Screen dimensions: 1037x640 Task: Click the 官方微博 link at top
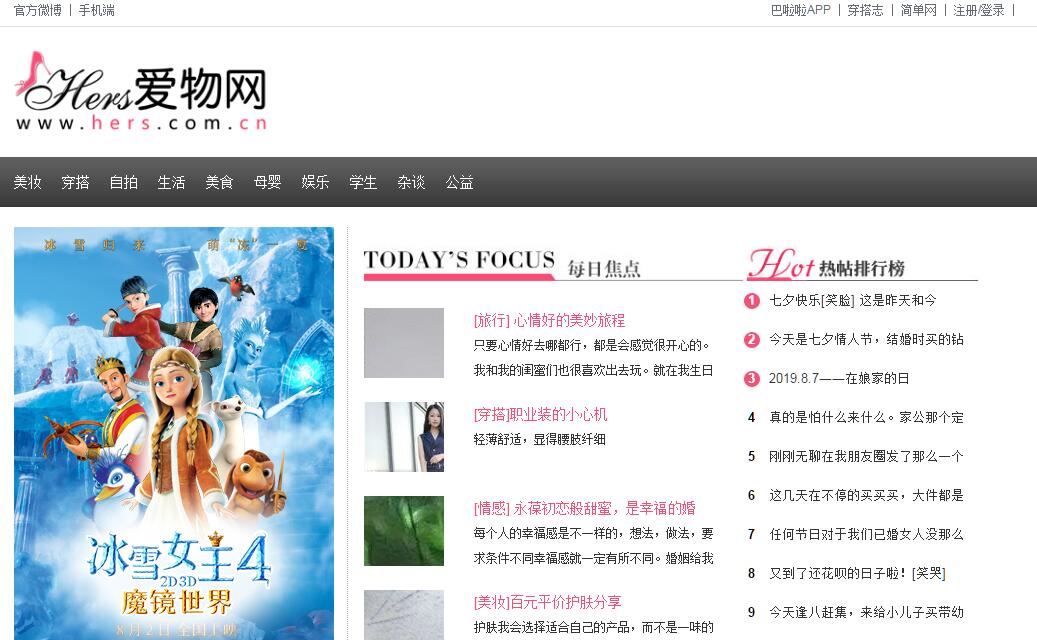coord(38,10)
